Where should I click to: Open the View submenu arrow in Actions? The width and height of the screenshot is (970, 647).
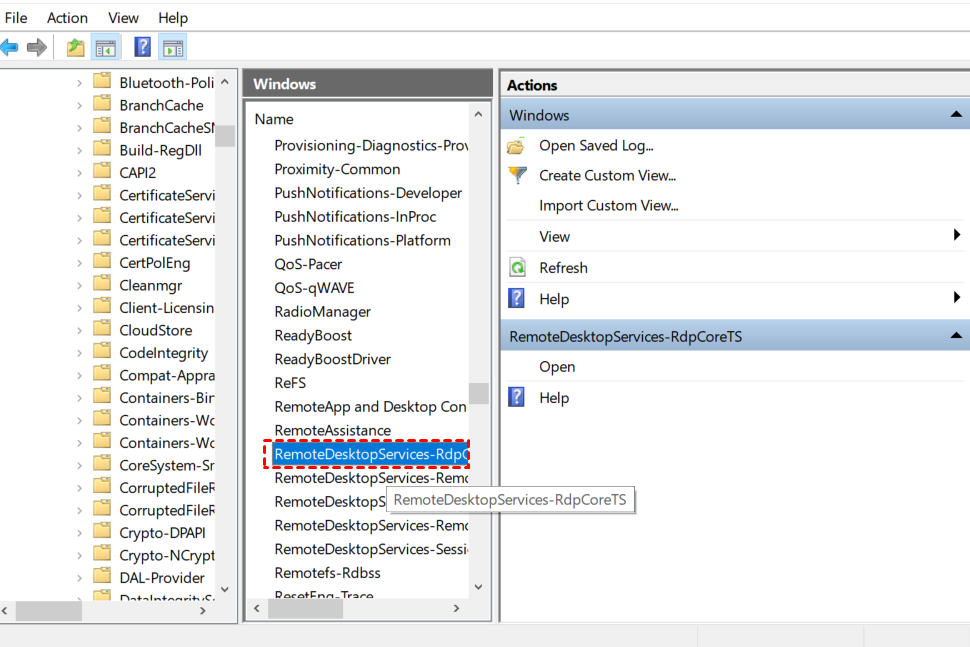pyautogui.click(x=957, y=236)
